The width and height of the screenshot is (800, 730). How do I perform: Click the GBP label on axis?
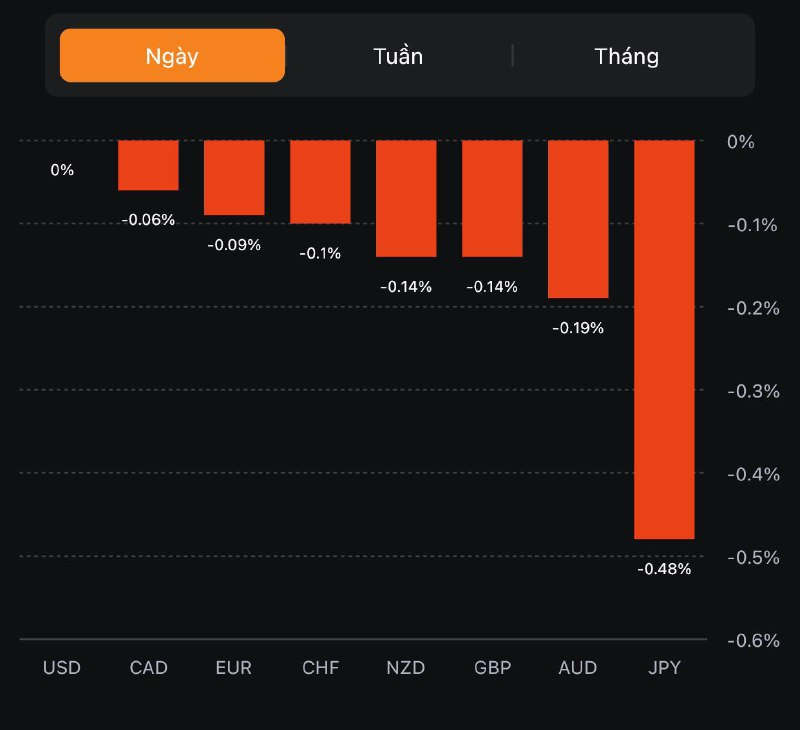click(x=492, y=668)
